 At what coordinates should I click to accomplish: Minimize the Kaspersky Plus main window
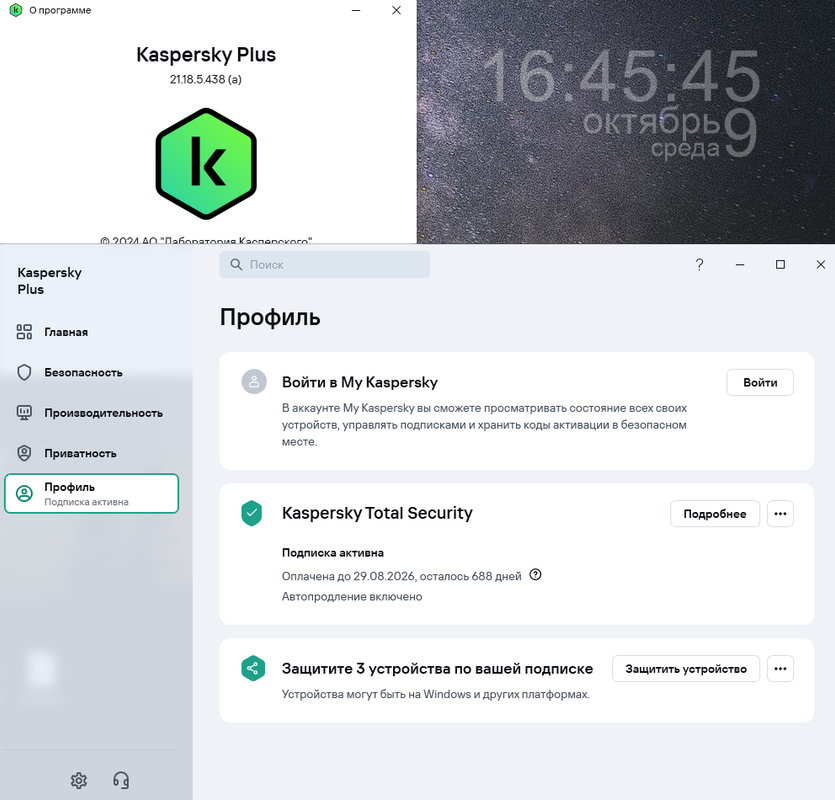click(x=740, y=265)
